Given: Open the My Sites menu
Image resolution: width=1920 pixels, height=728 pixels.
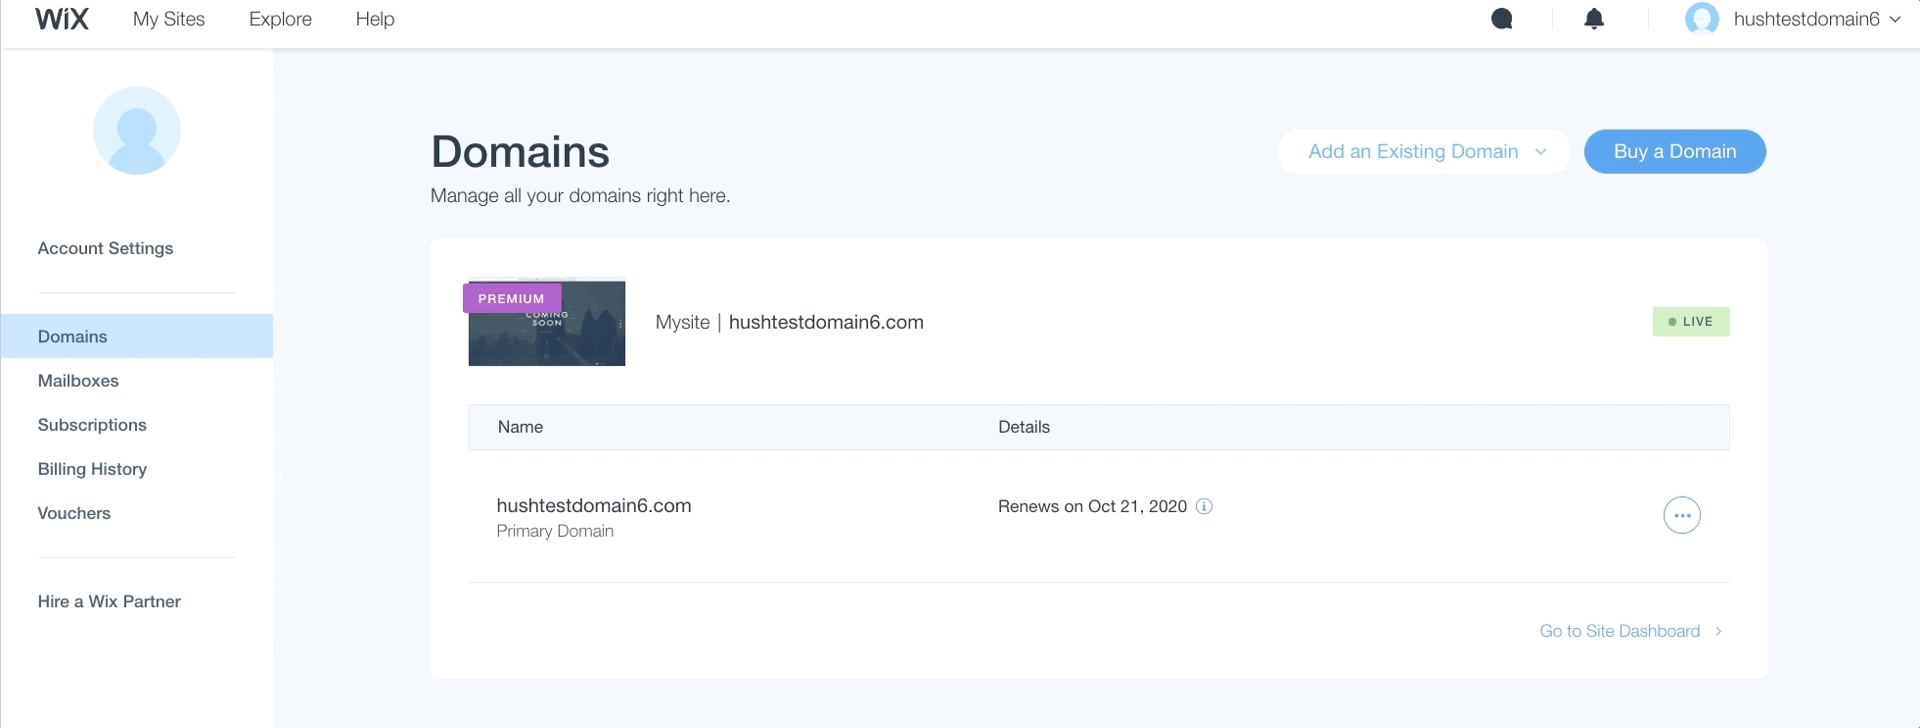Looking at the screenshot, I should (x=169, y=19).
